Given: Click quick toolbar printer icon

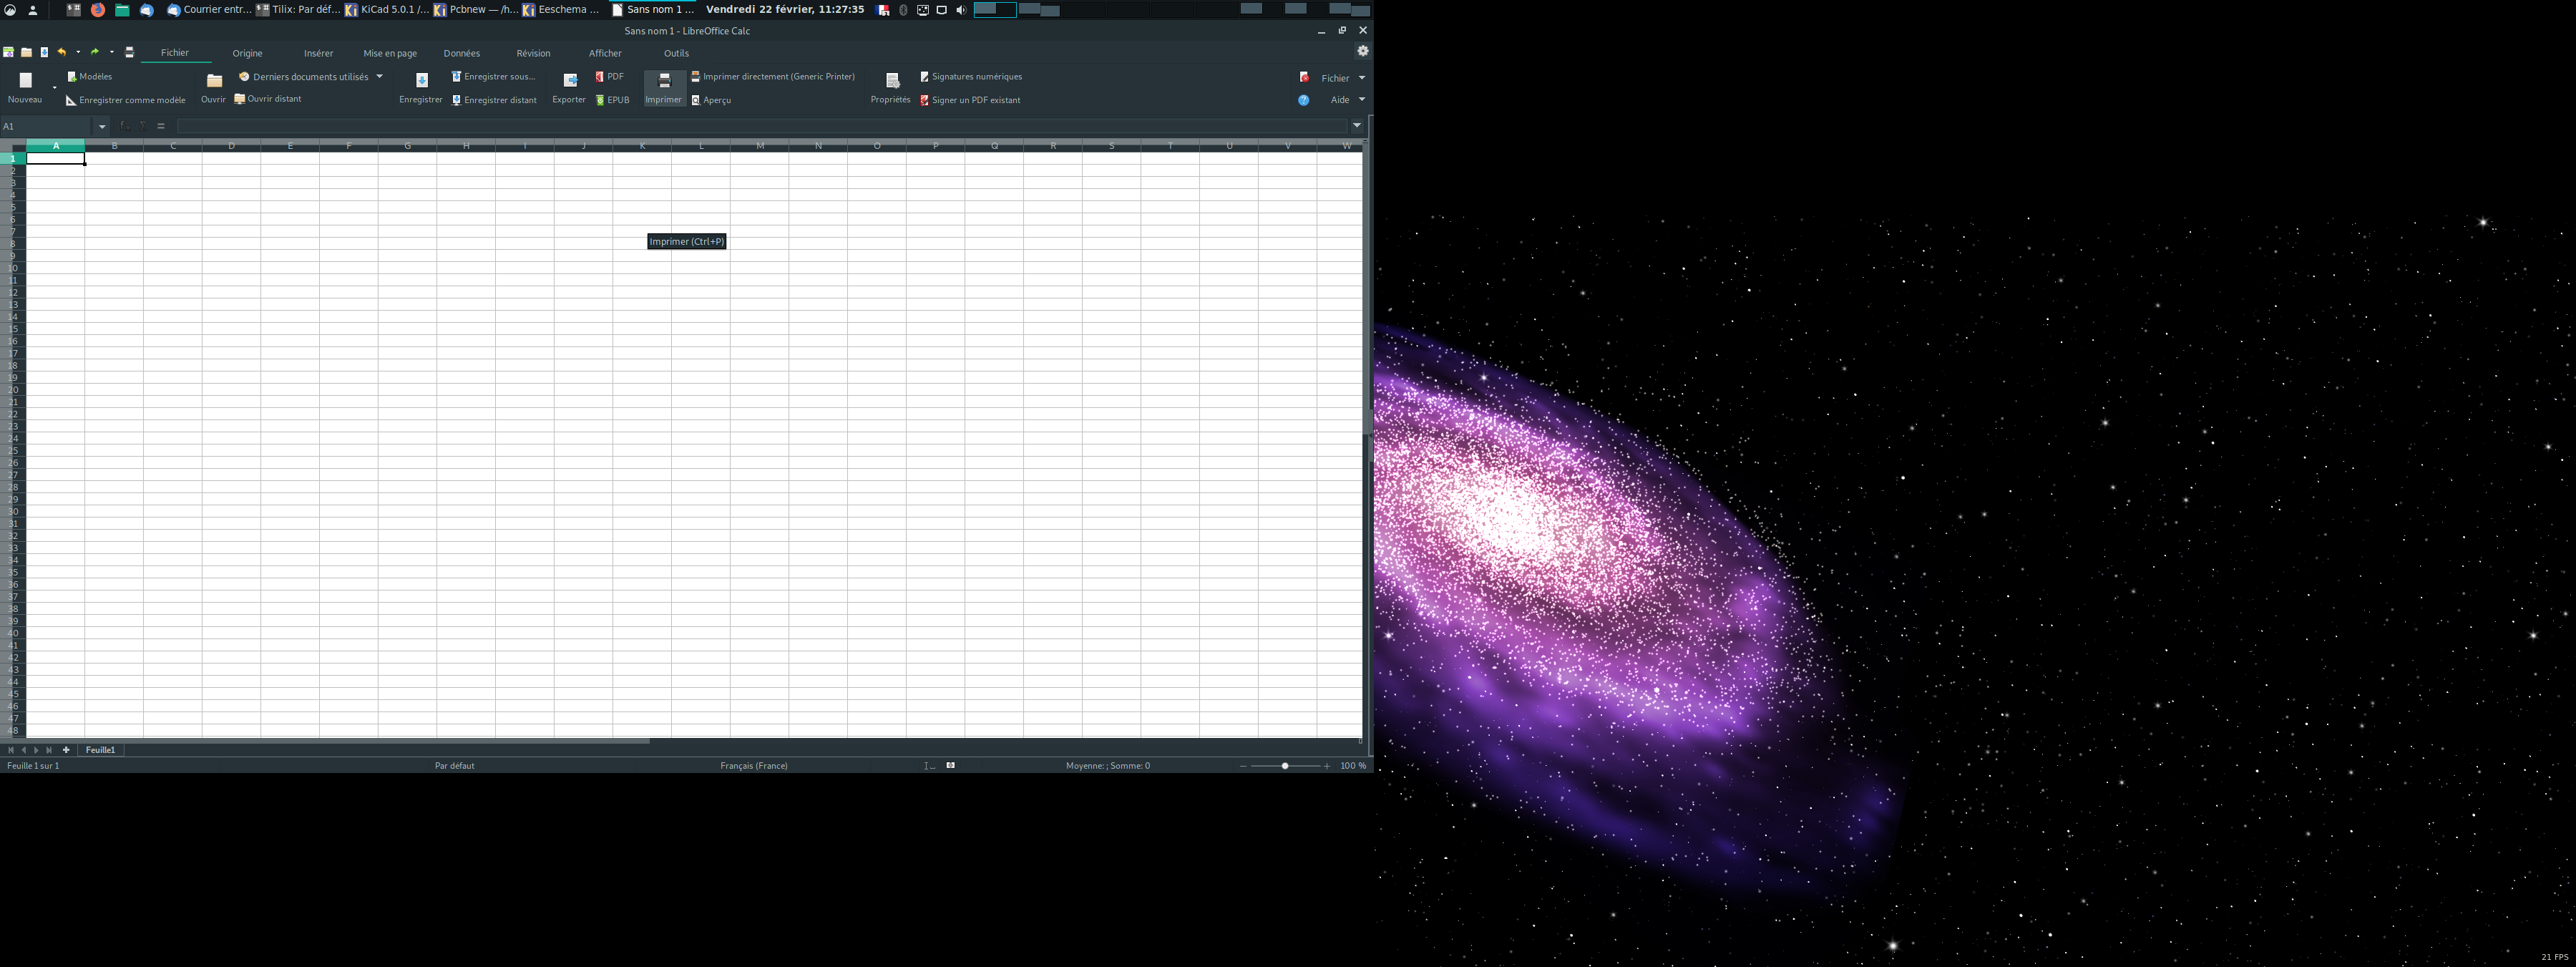Looking at the screenshot, I should (x=129, y=52).
